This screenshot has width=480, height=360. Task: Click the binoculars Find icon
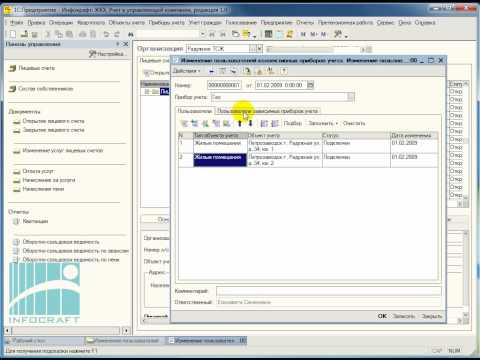131,34
